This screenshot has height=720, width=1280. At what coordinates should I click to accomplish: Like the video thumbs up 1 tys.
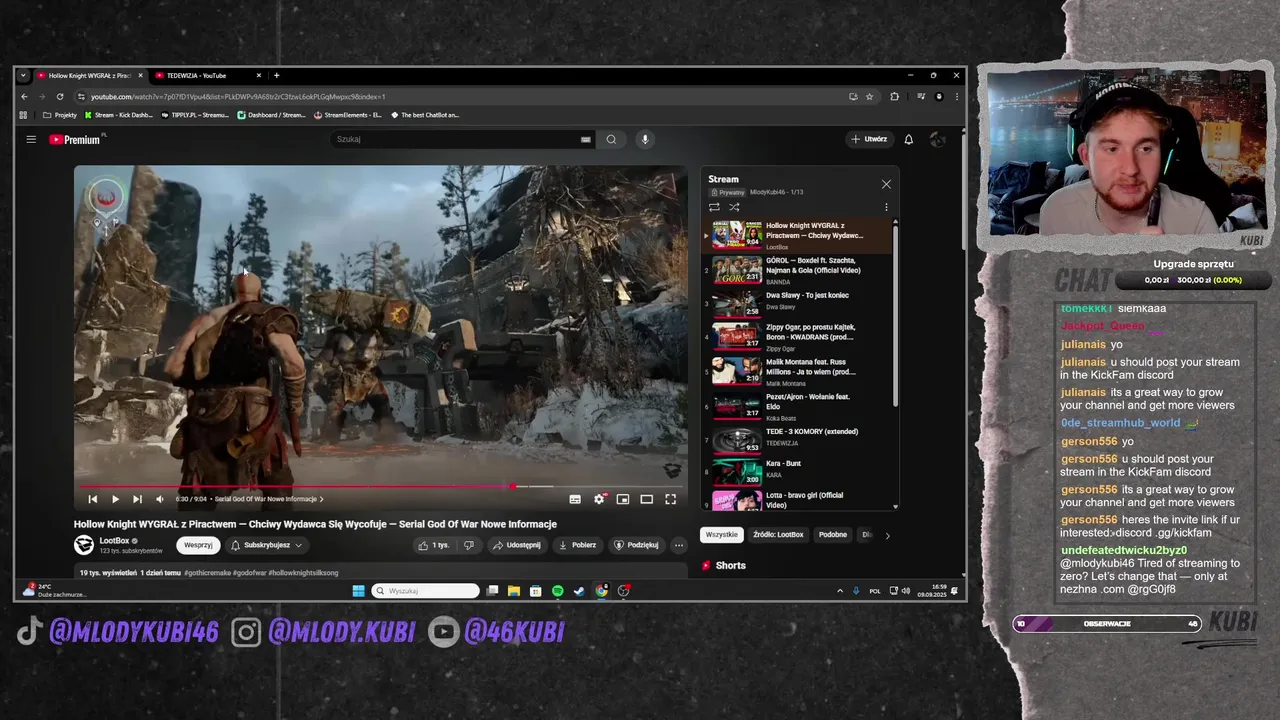click(x=434, y=545)
